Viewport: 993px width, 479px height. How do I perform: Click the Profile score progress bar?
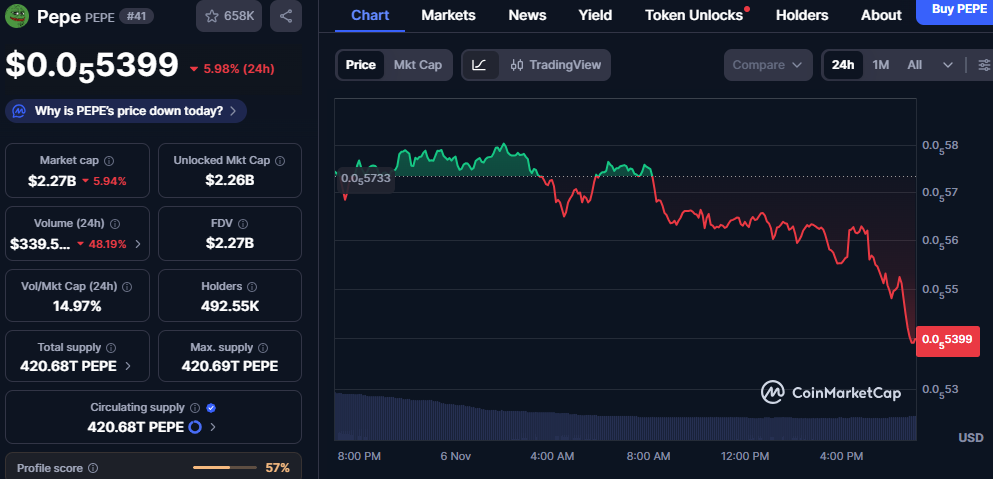coord(224,467)
